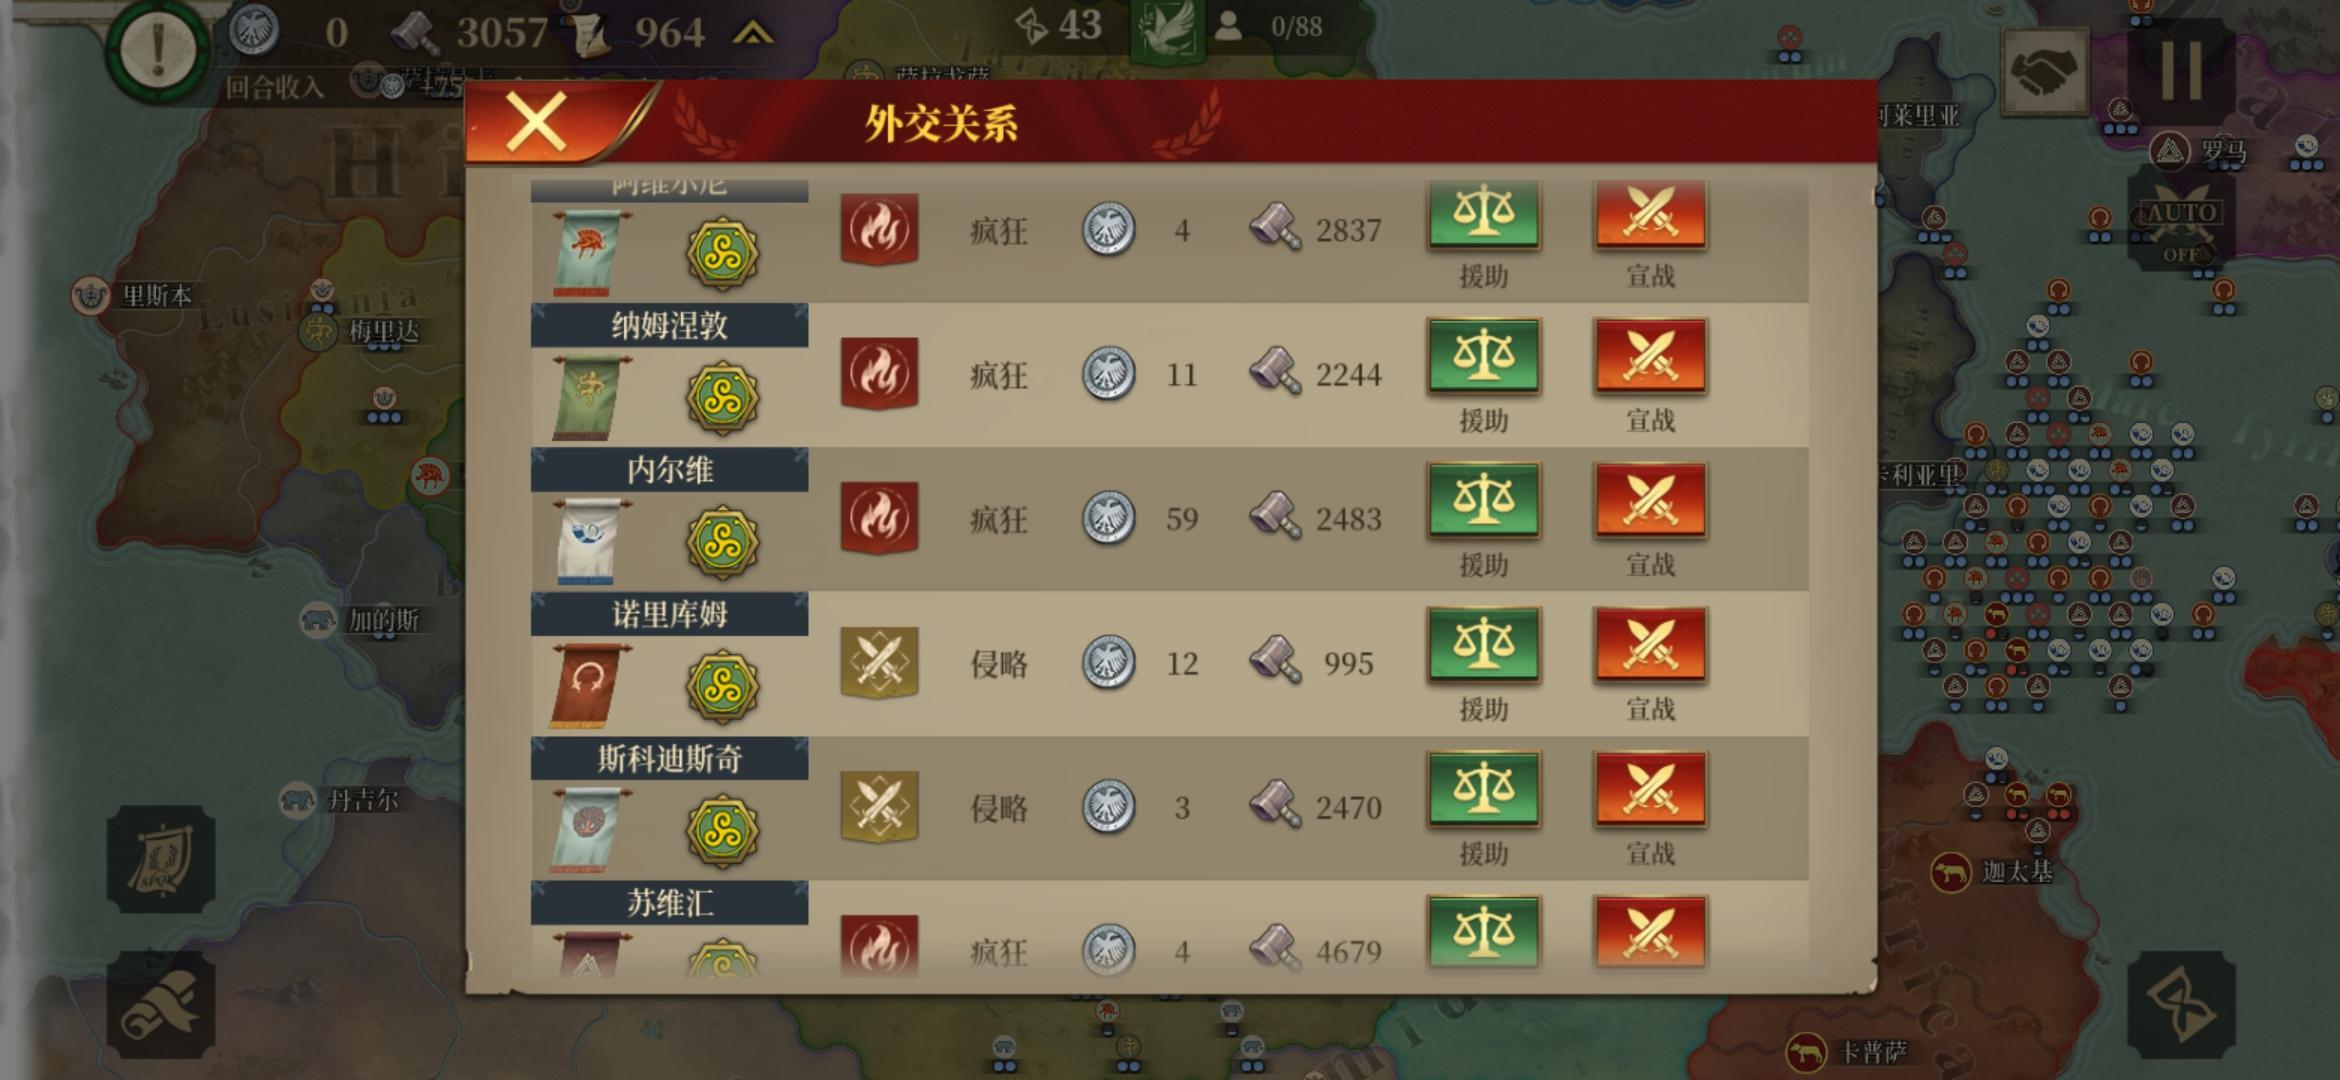The width and height of the screenshot is (2340, 1080).
Task: Open the SPQR senate scroll icon
Action: point(161,859)
